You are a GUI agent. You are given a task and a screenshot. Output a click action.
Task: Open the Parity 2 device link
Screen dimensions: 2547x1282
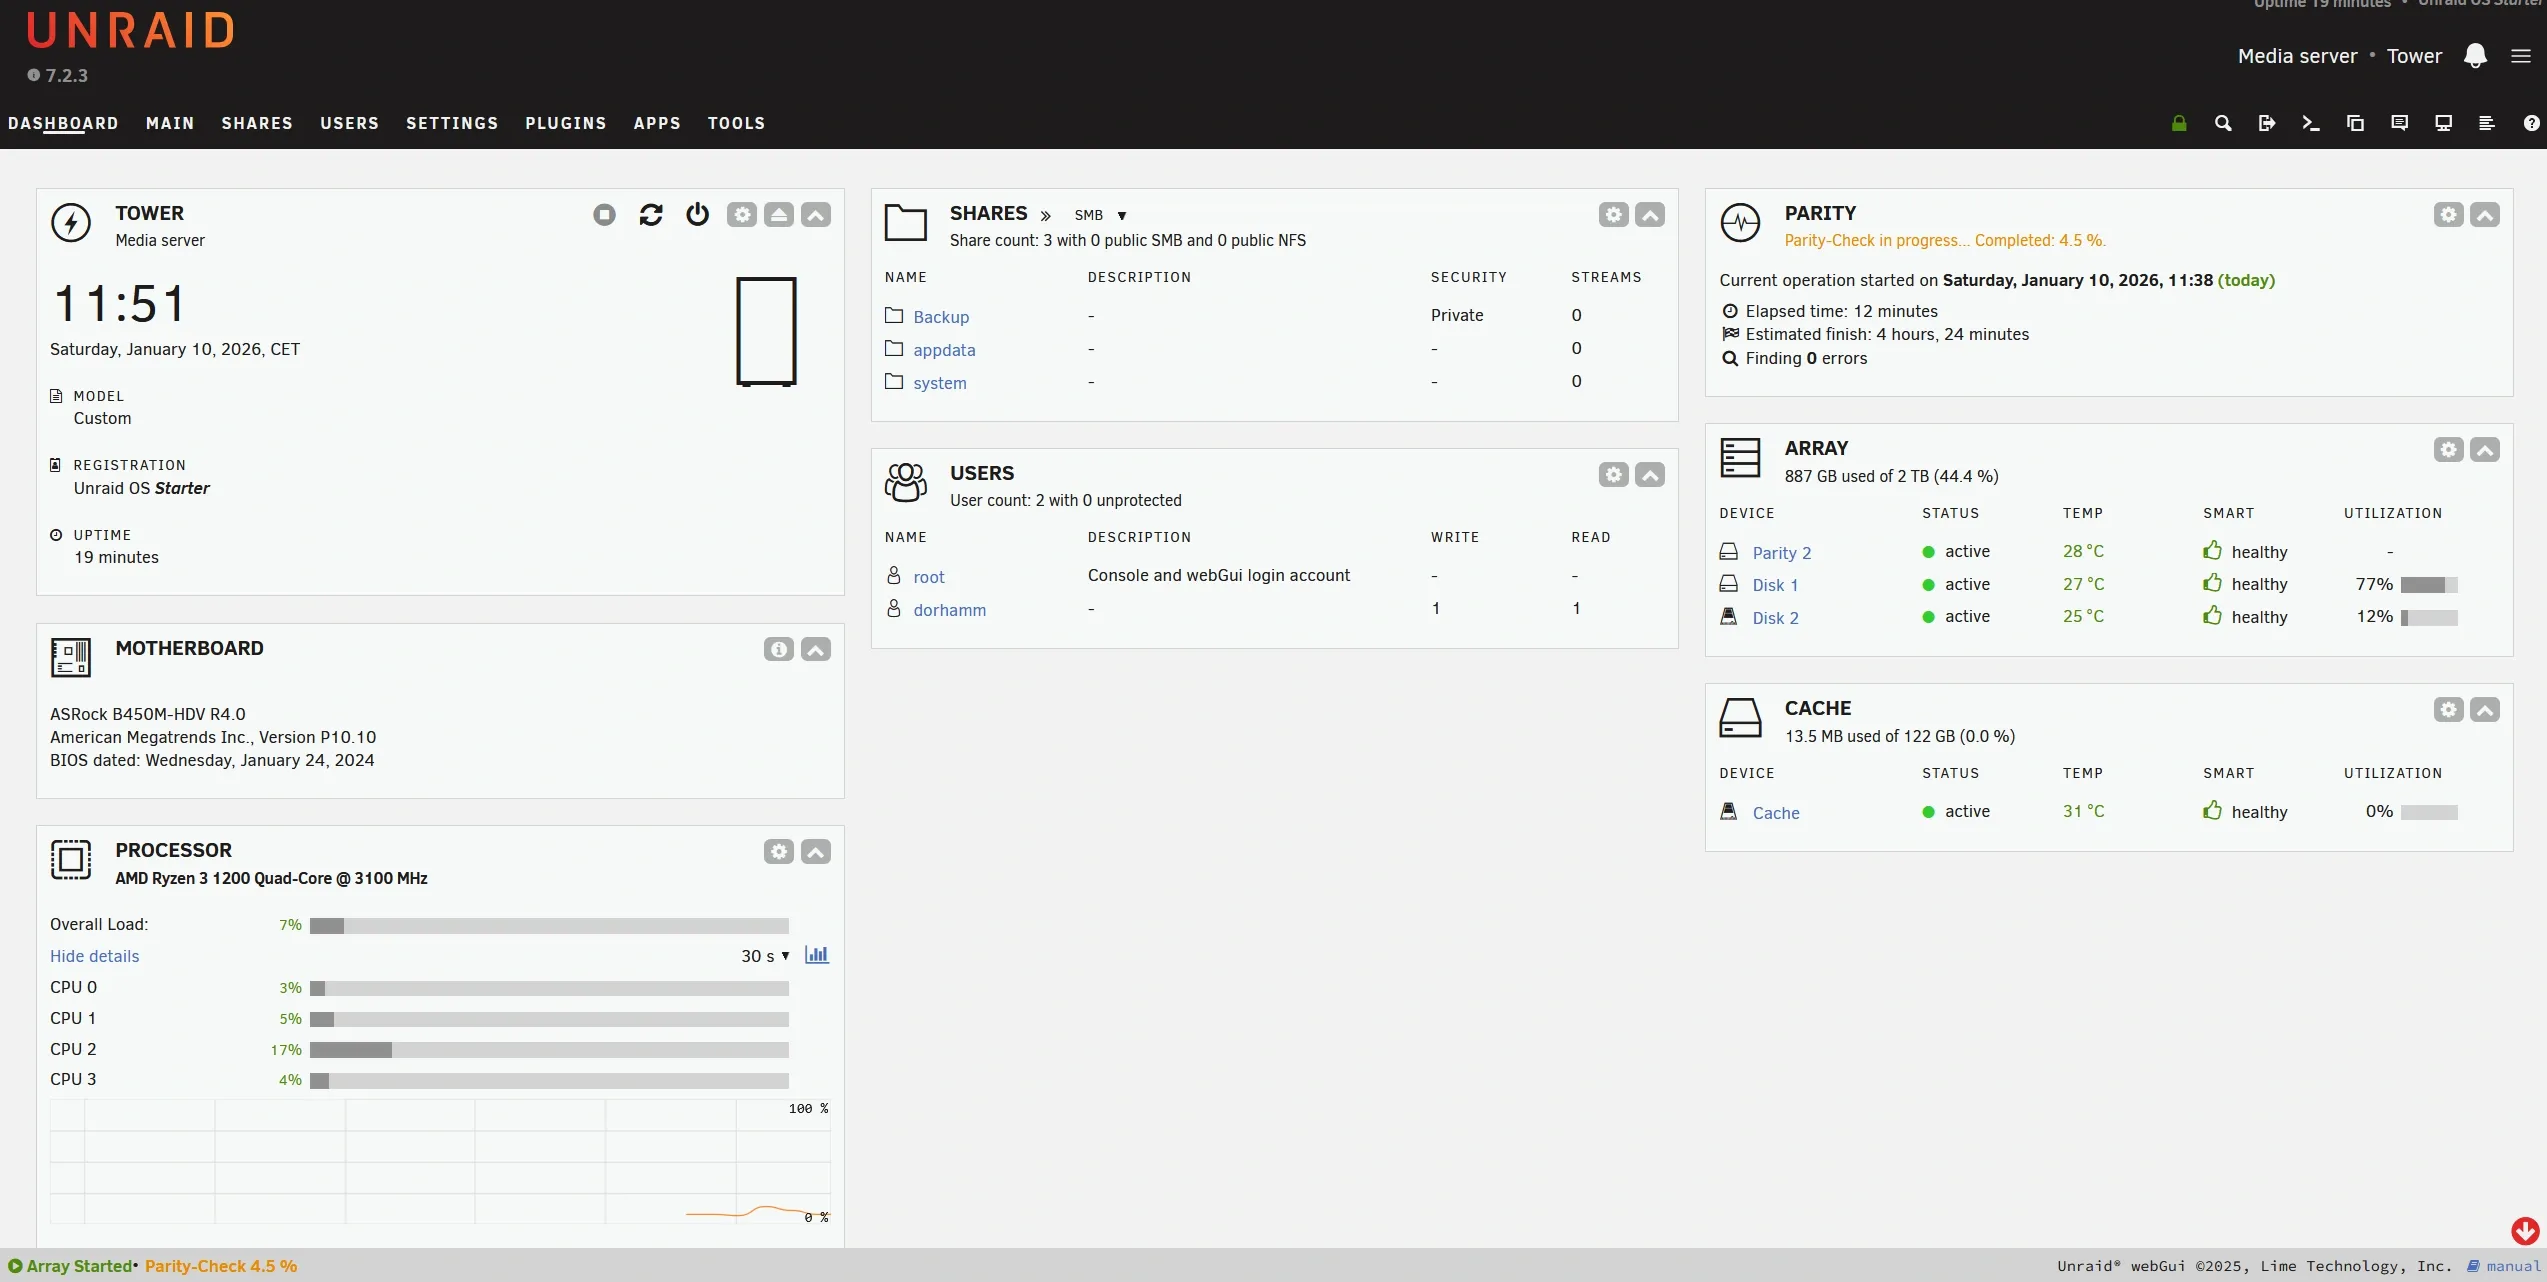[x=1781, y=553]
